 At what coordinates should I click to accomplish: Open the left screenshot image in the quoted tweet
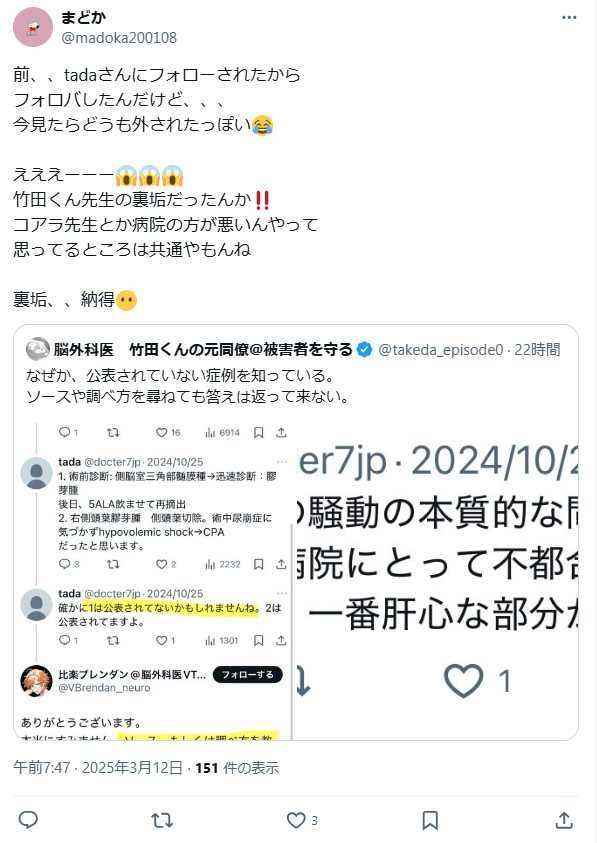tap(153, 580)
